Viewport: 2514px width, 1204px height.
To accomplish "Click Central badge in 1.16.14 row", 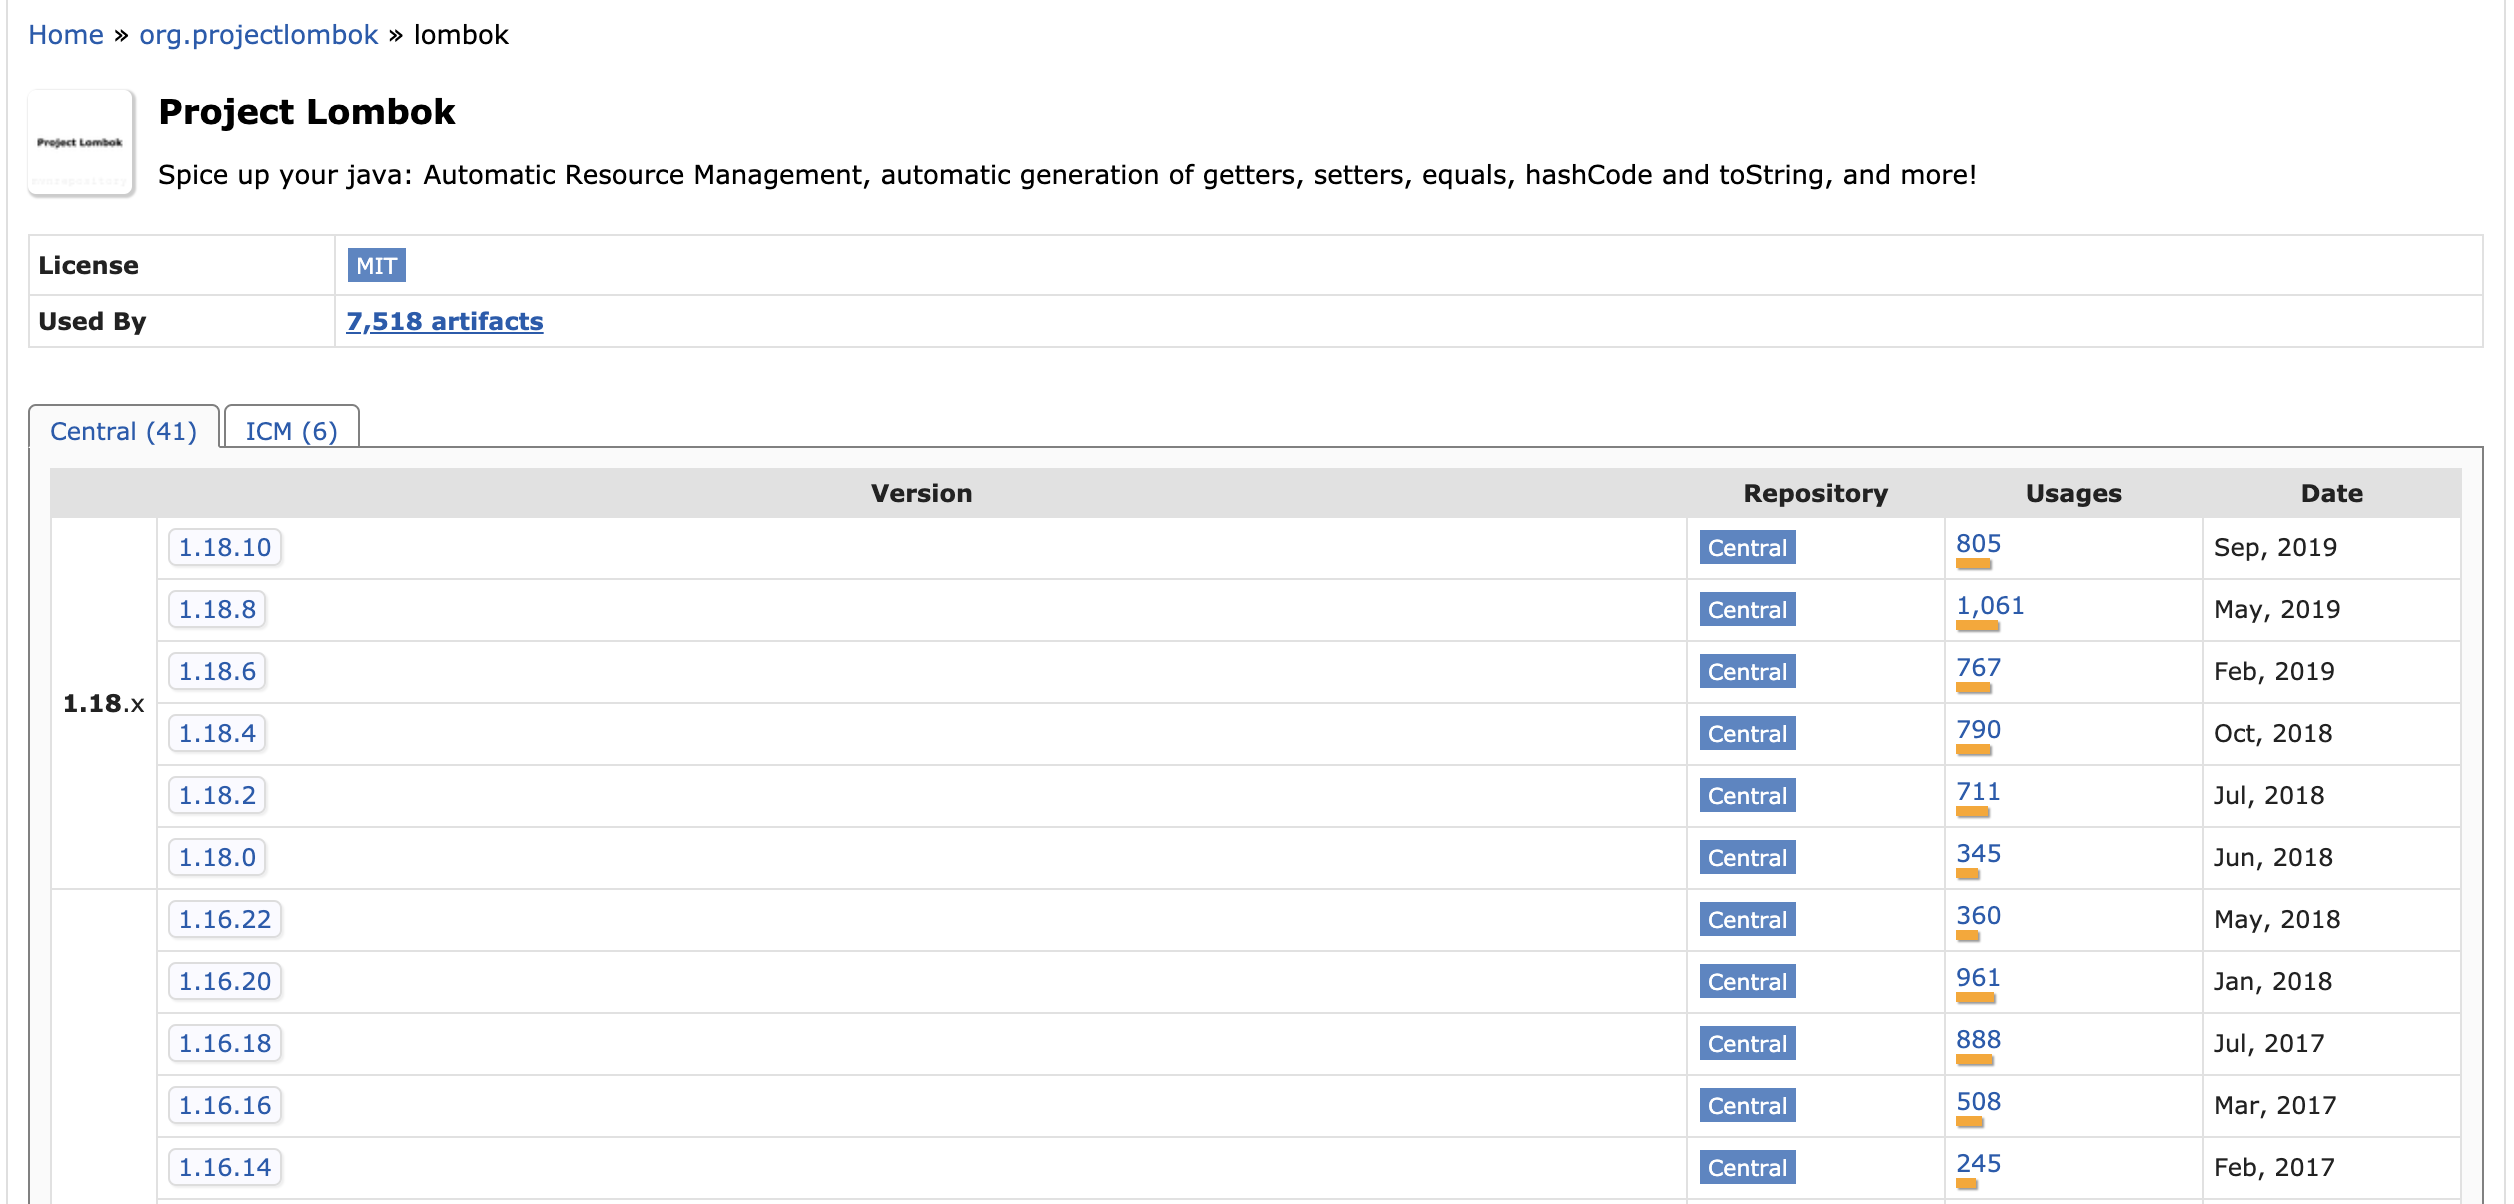I will (x=1746, y=1168).
